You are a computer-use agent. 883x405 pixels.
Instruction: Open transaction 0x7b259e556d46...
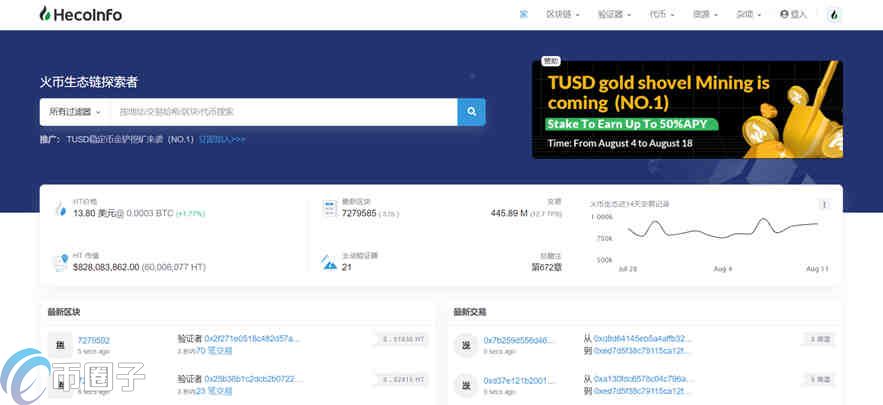pos(518,340)
